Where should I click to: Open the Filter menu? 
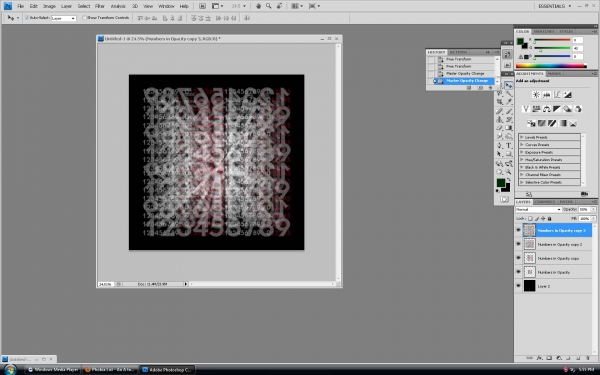(x=100, y=6)
